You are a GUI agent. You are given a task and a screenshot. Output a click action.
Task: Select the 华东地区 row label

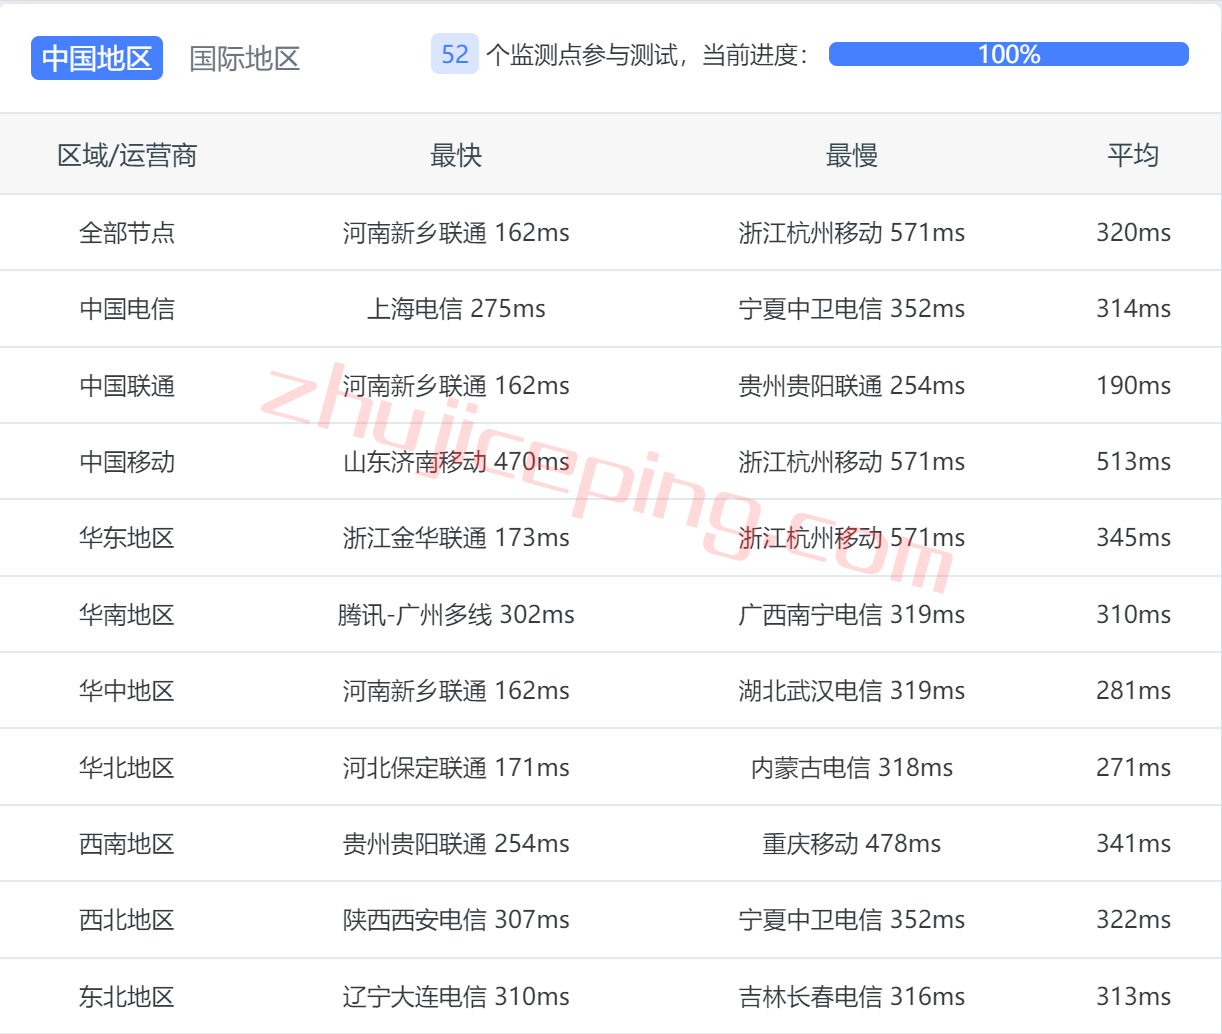point(127,537)
